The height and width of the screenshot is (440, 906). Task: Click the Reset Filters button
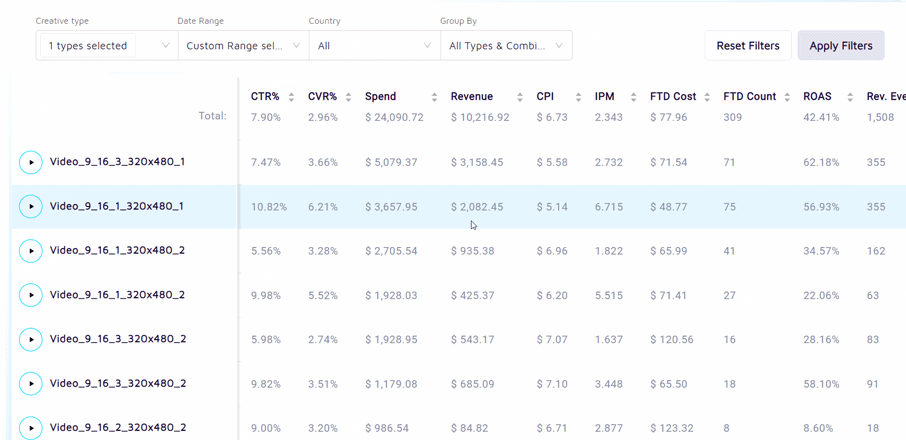(748, 46)
